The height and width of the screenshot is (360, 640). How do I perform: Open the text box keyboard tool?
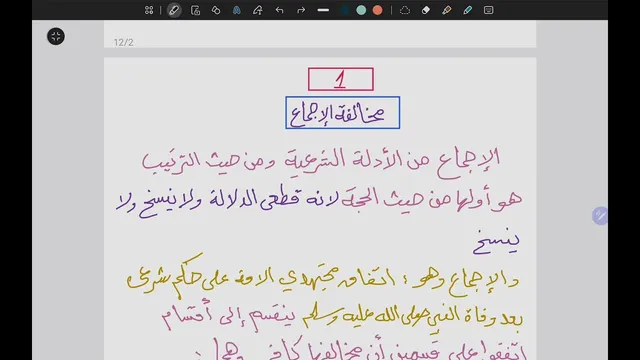[x=489, y=10]
